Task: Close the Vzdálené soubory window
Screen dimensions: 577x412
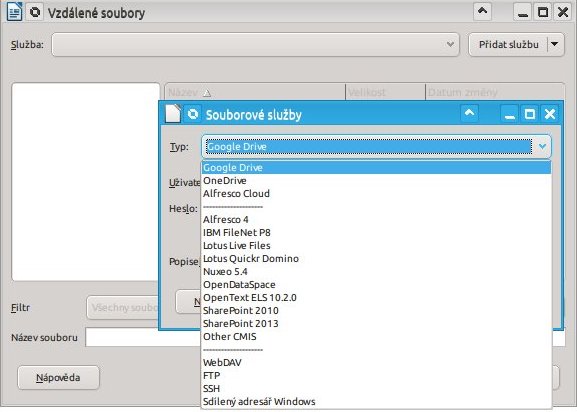Action: [563, 12]
